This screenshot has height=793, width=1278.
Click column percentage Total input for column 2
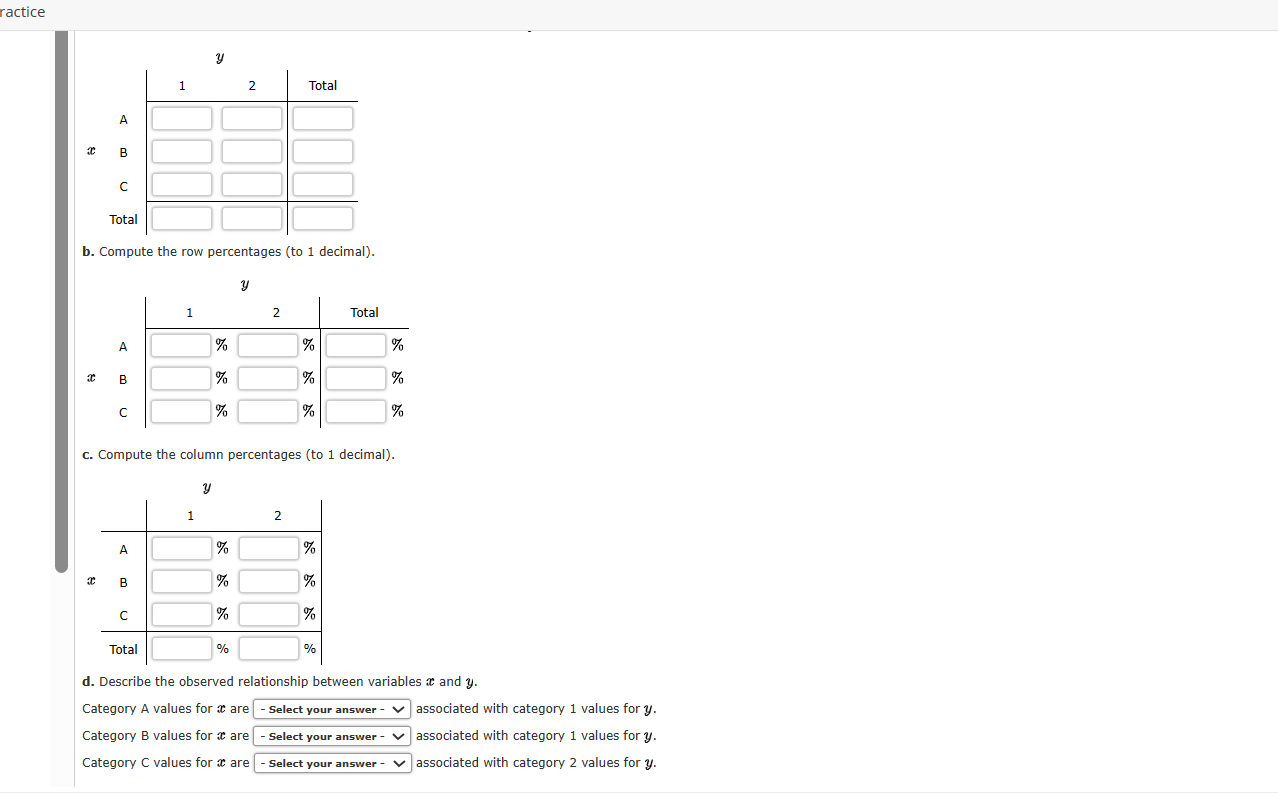coord(267,648)
